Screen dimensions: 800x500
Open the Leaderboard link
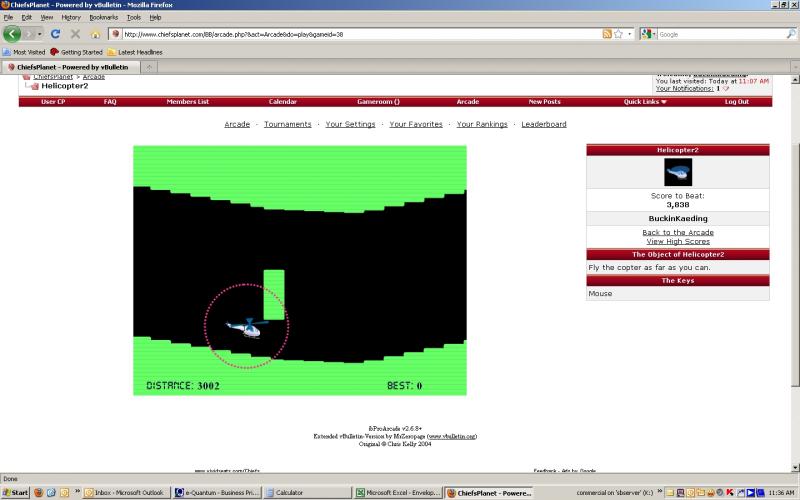(x=544, y=124)
